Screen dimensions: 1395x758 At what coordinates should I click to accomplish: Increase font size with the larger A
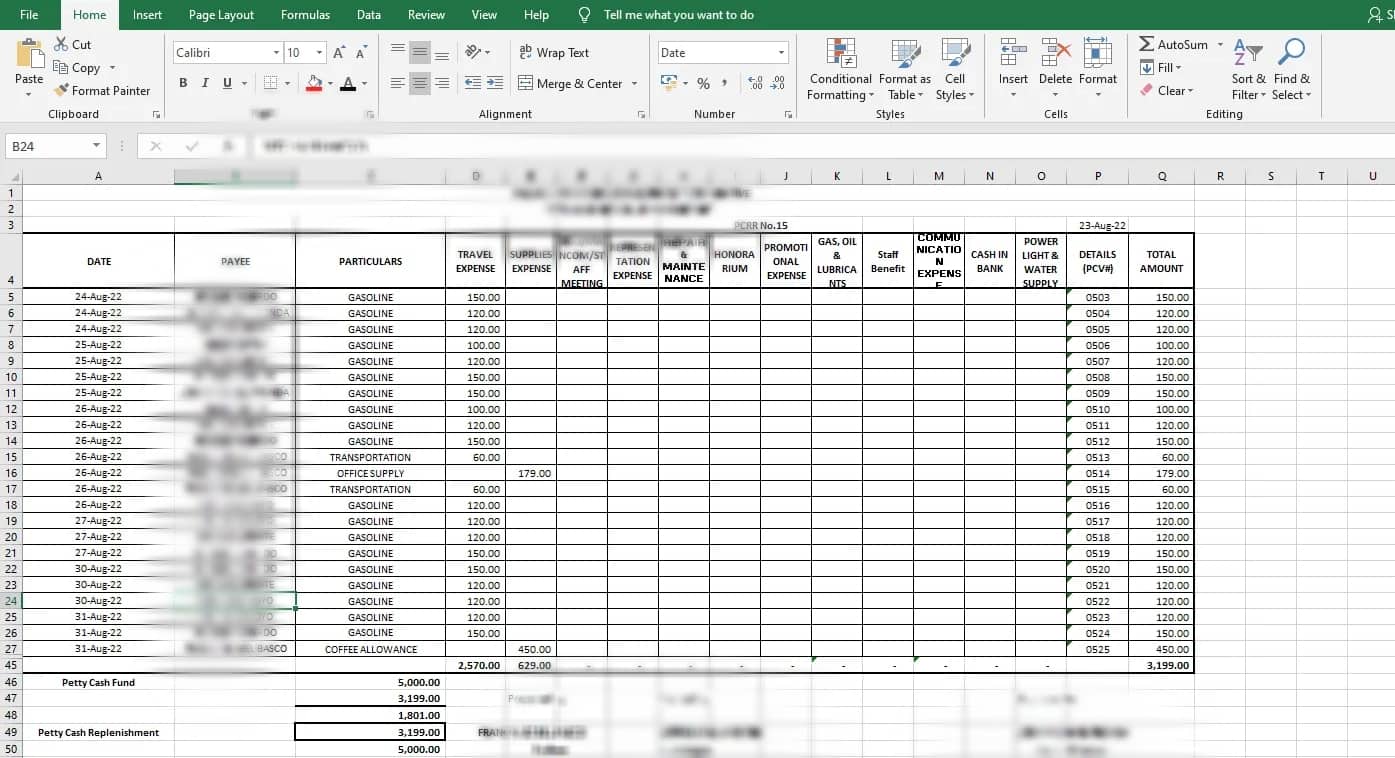click(339, 52)
